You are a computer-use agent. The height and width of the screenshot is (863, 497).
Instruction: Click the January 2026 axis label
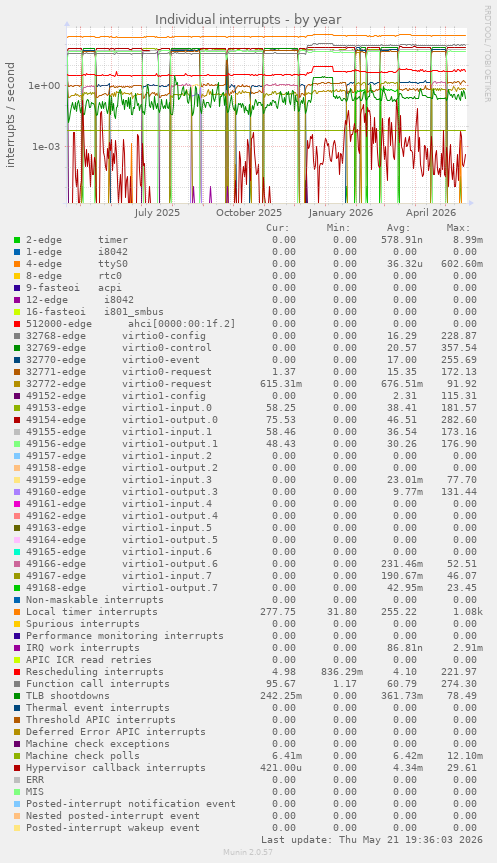tap(341, 212)
